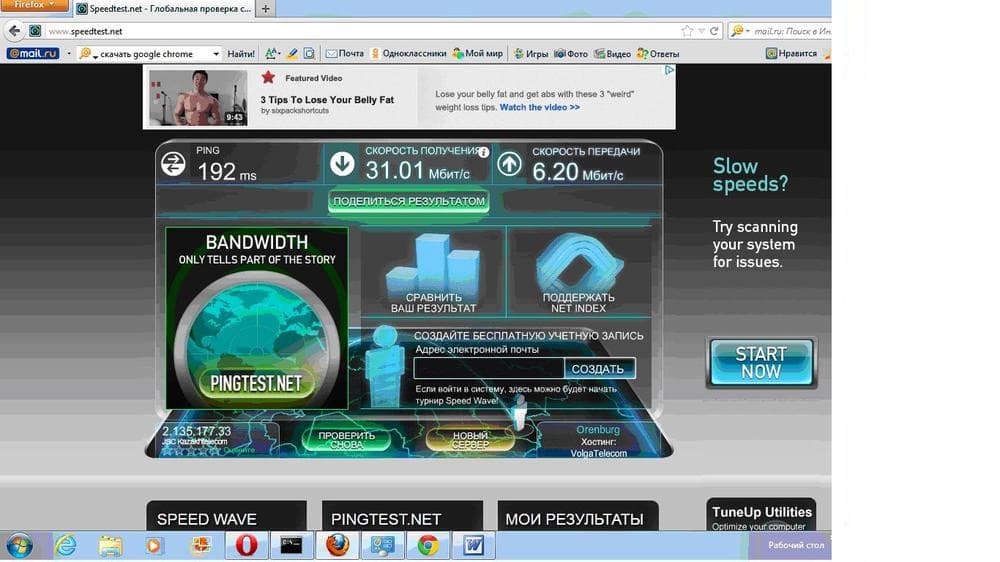Open the text size tool icon
1000x562 pixels.
pyautogui.click(x=272, y=54)
